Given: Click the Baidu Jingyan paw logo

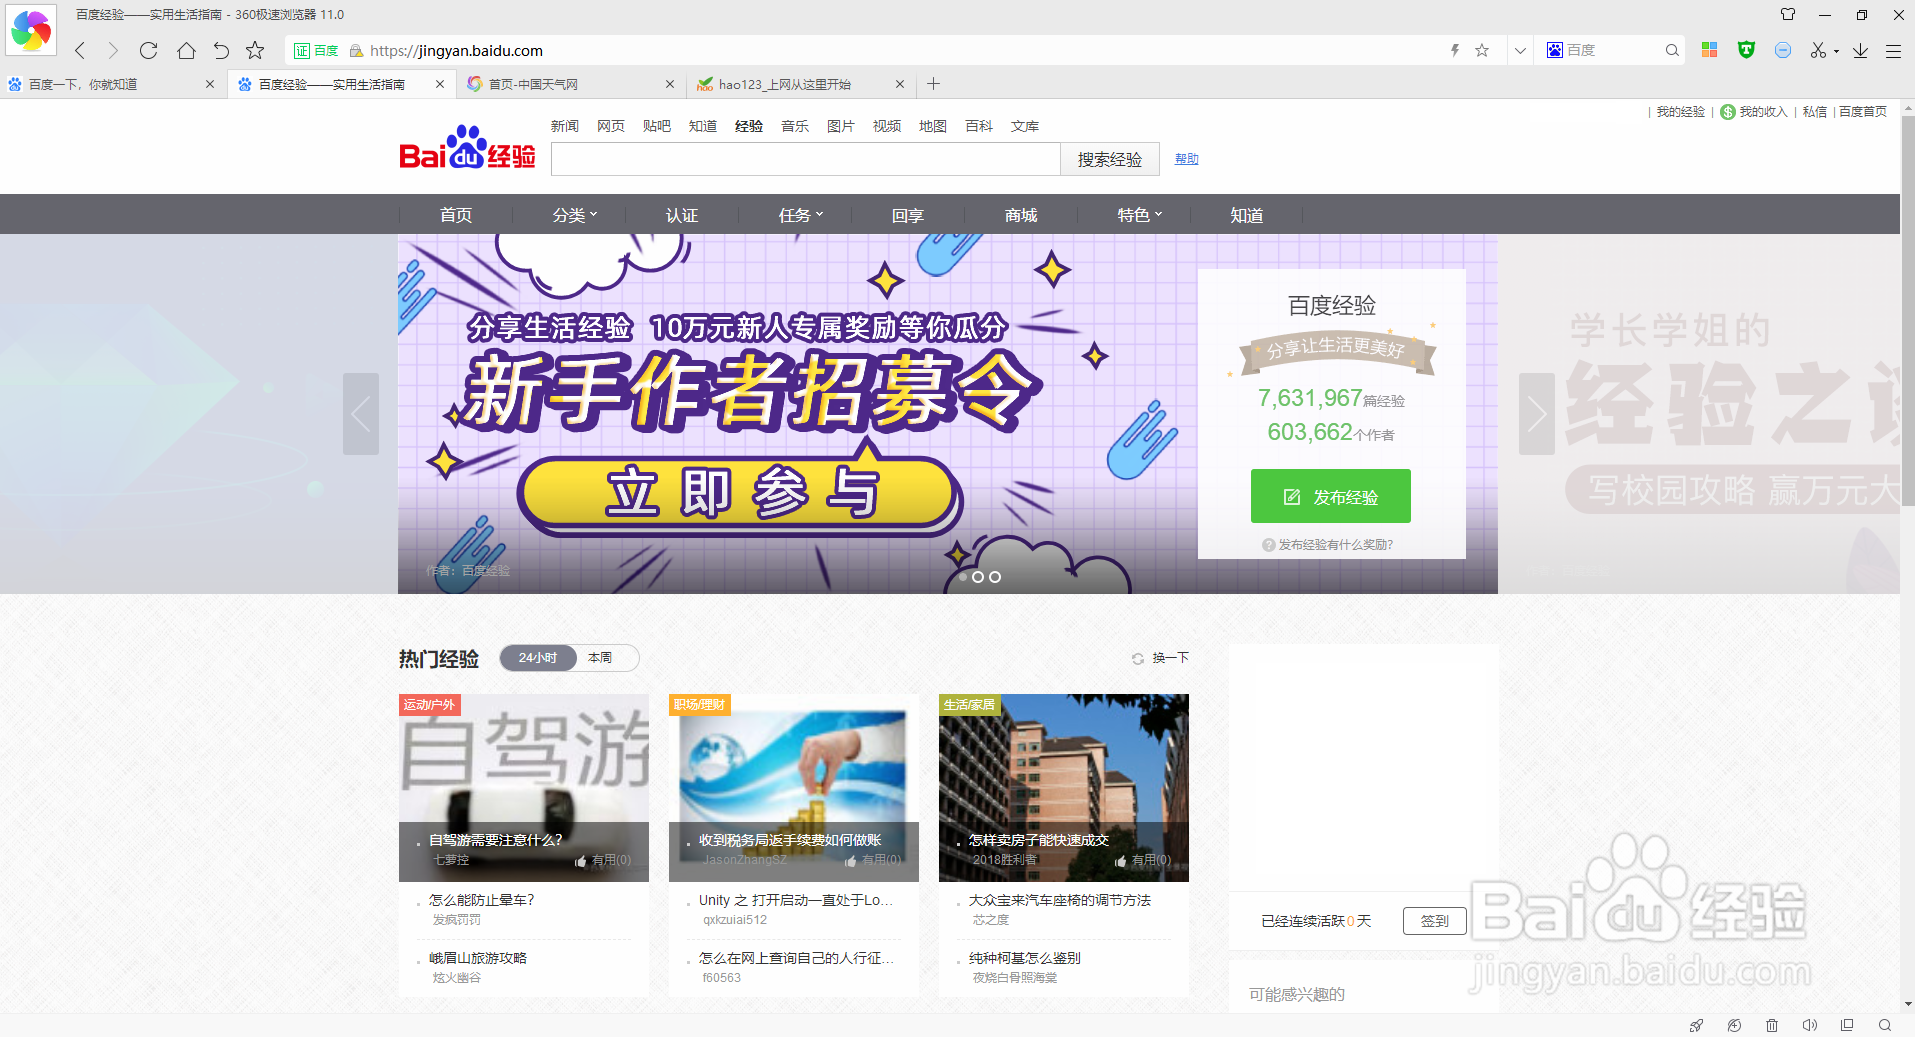Looking at the screenshot, I should [x=465, y=148].
